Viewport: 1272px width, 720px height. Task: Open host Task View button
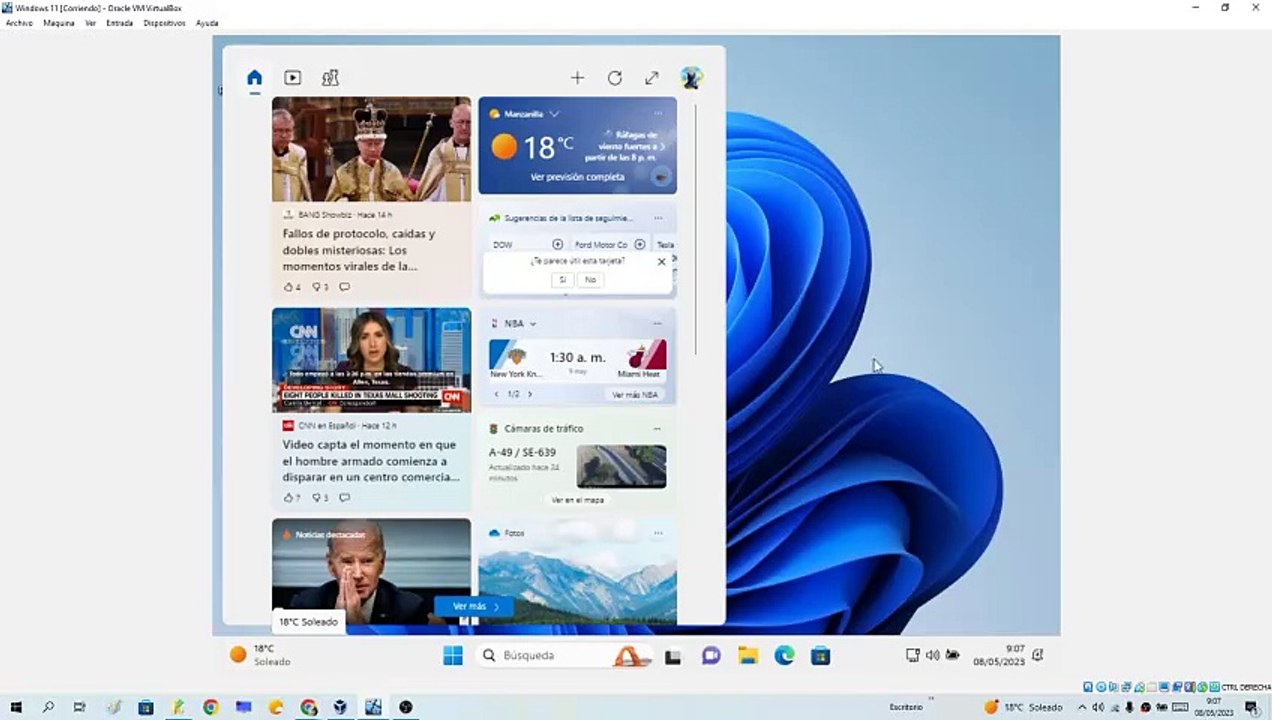click(x=80, y=707)
